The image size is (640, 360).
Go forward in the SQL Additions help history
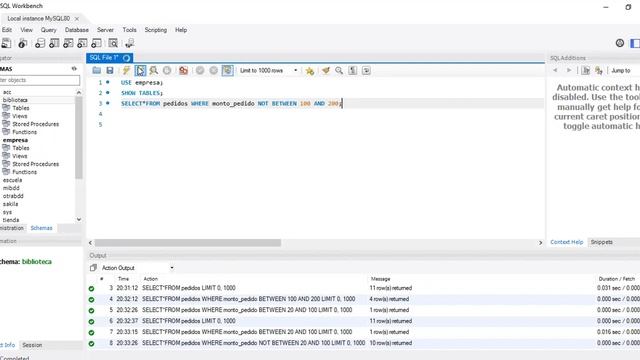tap(569, 71)
